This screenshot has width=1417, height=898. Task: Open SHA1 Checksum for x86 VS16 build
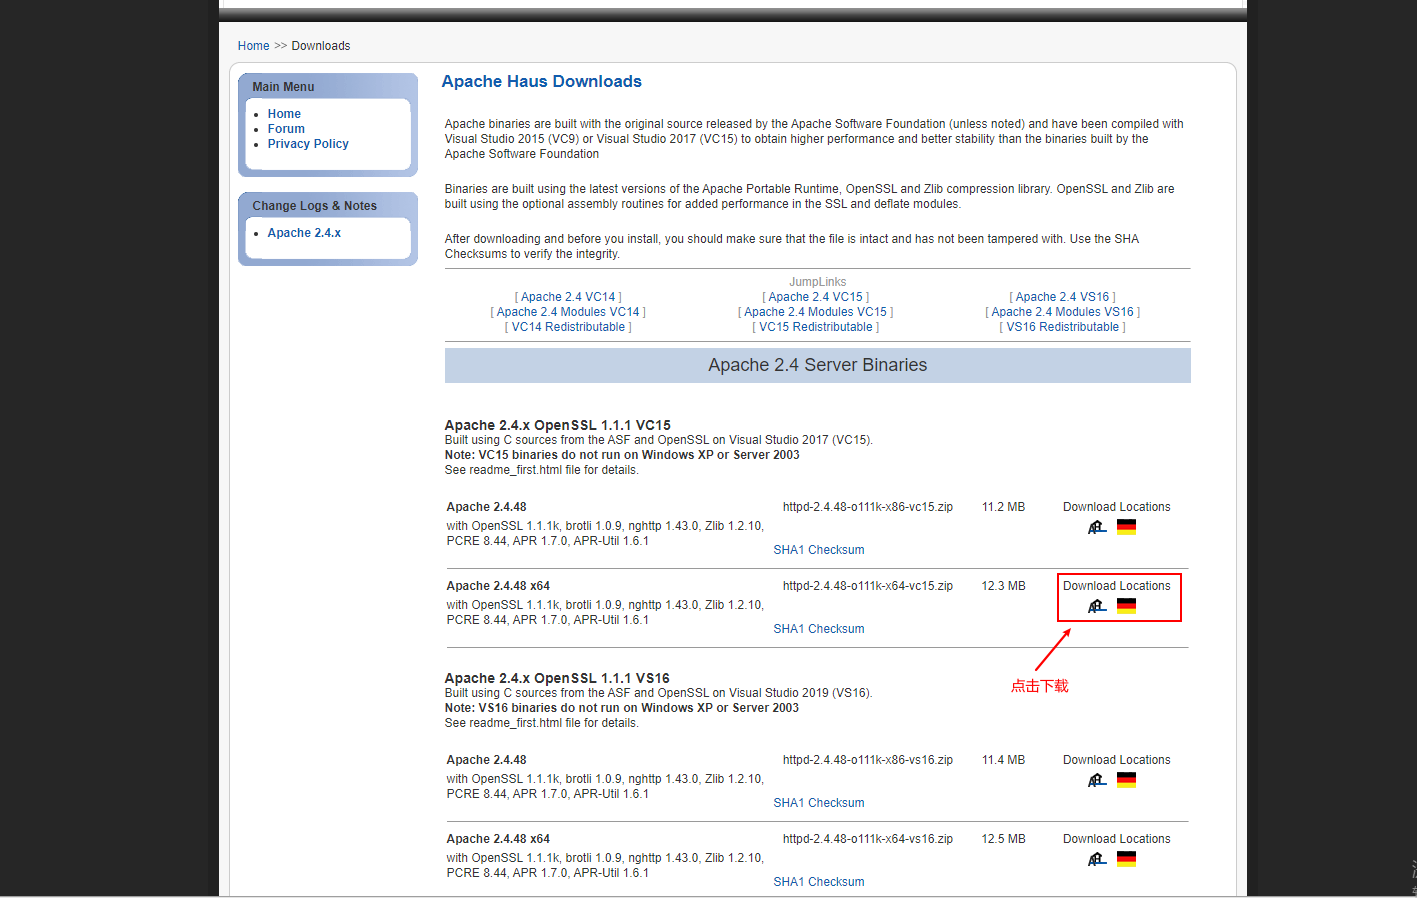(x=819, y=803)
